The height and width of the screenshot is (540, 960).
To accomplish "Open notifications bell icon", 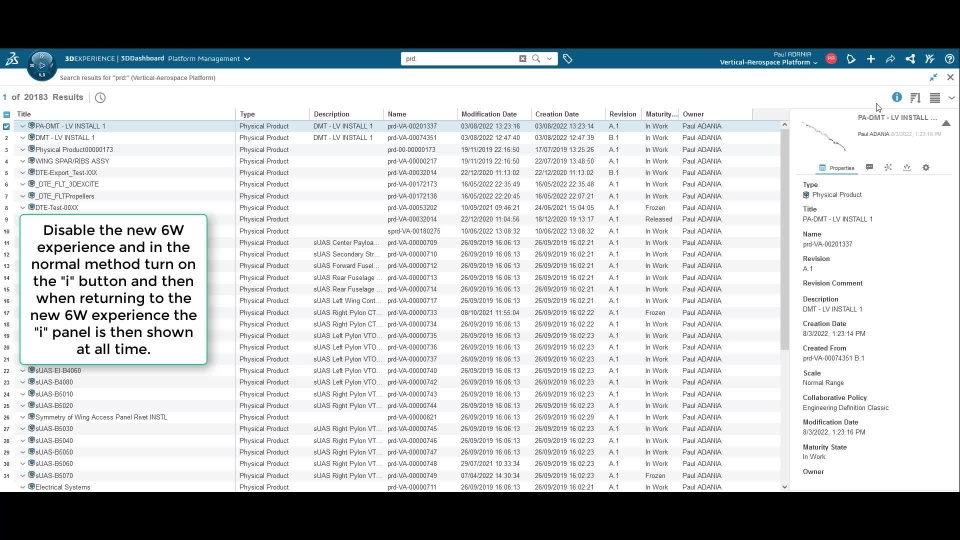I will point(851,59).
